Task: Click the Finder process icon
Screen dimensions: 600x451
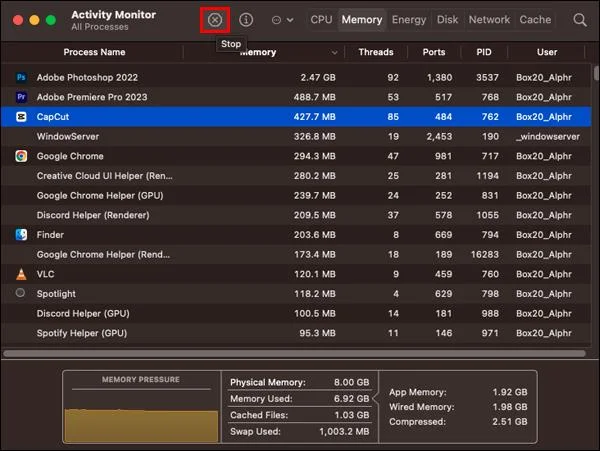Action: coord(21,234)
